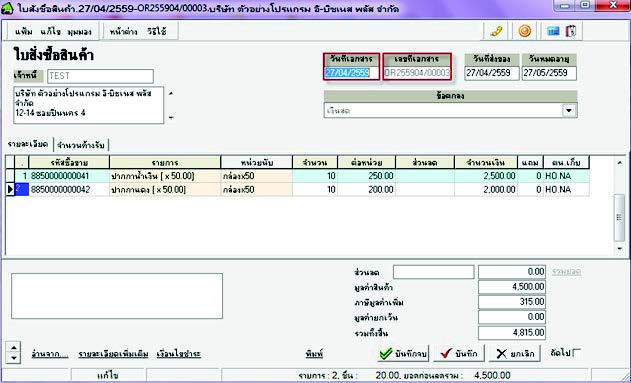The image size is (631, 383).
Task: Click the table scrollbar down arrow
Action: point(619,249)
